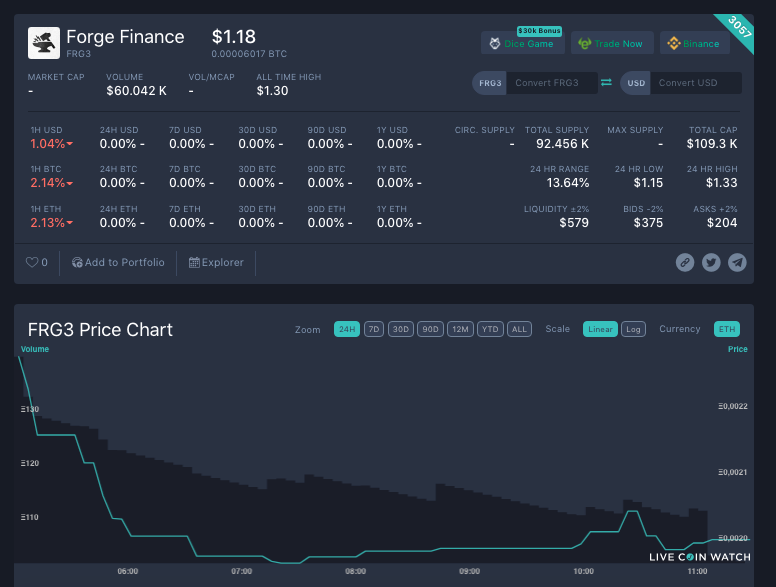Screen dimensions: 776x587
Task: Click the Forge Finance anvil logo
Action: pos(44,43)
